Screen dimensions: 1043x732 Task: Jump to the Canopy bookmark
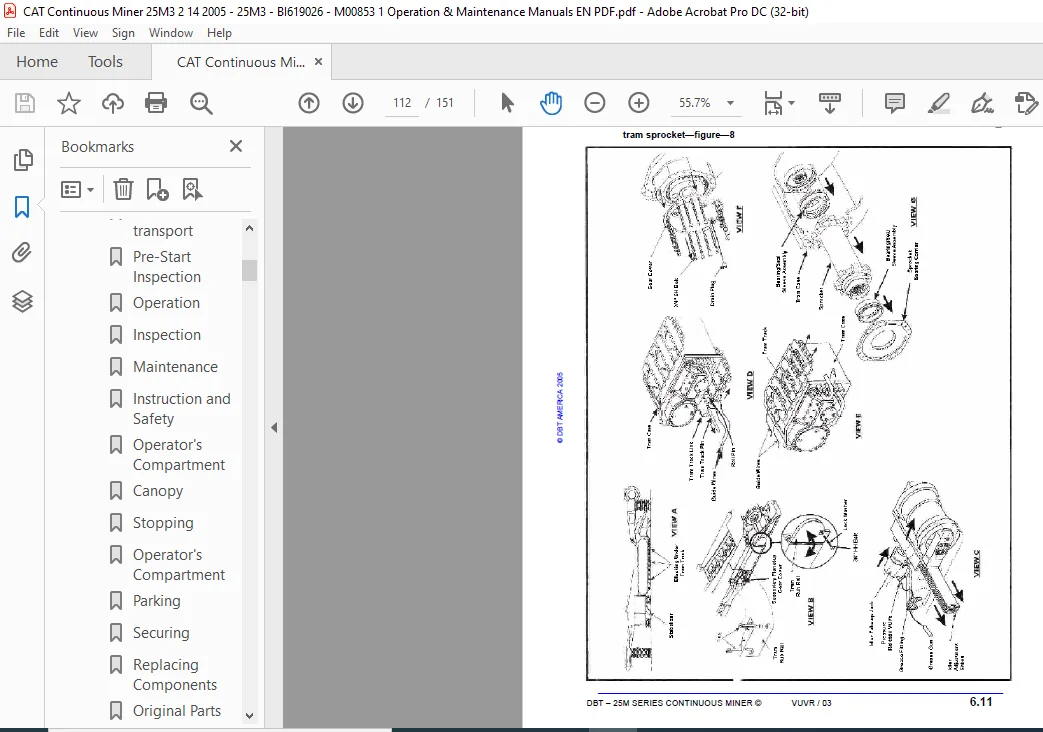tap(158, 491)
